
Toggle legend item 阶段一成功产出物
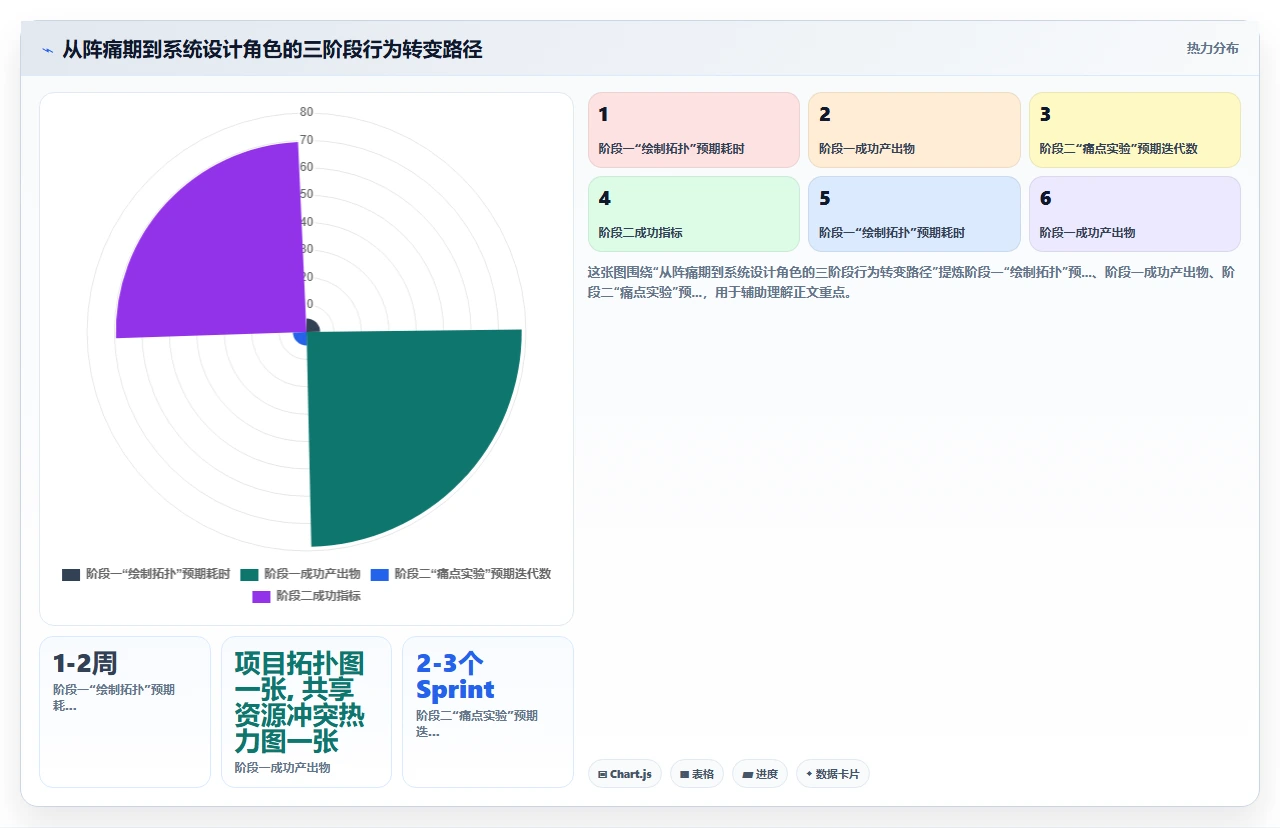300,574
